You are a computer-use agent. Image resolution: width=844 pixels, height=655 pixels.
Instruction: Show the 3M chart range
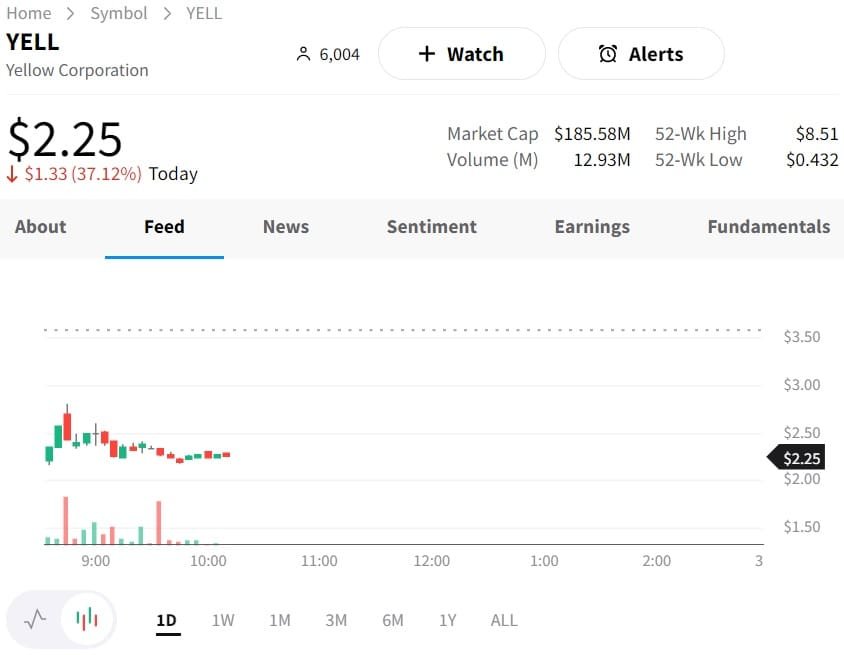(x=336, y=620)
